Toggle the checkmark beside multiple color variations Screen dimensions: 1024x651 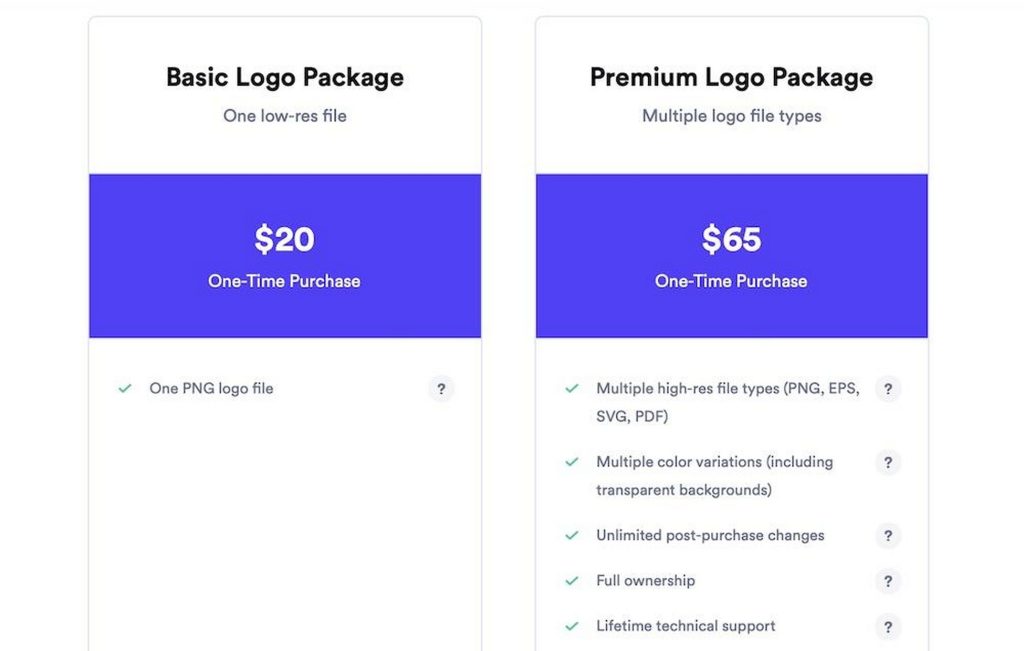tap(572, 461)
